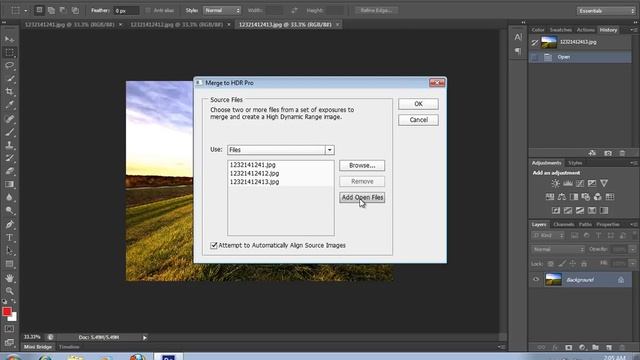Create new snapshot in History panel
640x360 pixels.
pyautogui.click(x=608, y=153)
